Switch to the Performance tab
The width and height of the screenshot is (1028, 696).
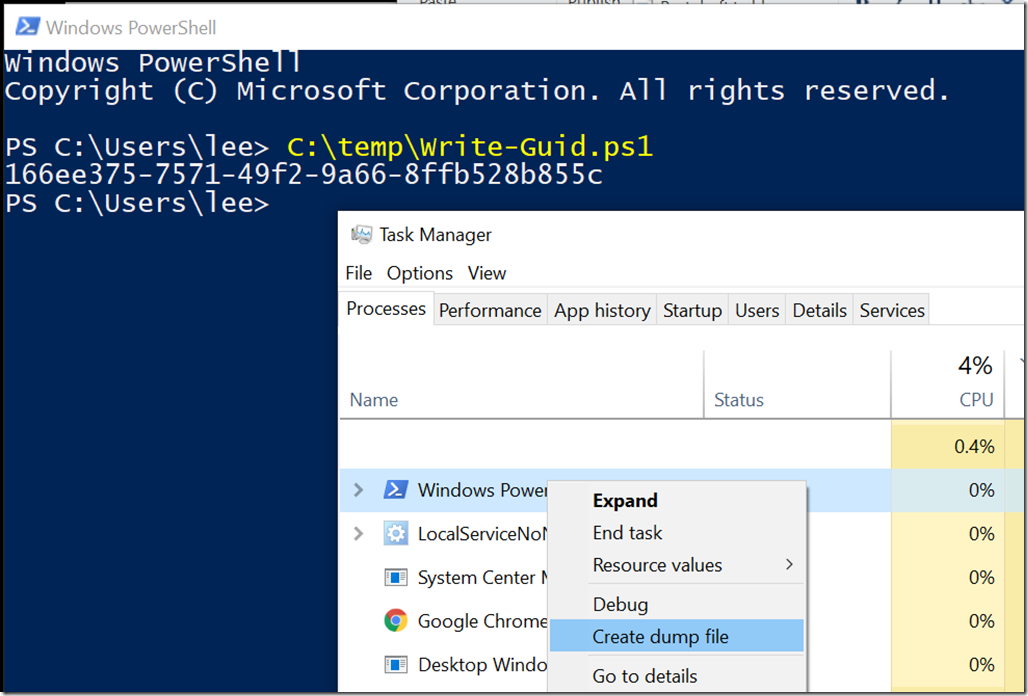click(x=490, y=310)
